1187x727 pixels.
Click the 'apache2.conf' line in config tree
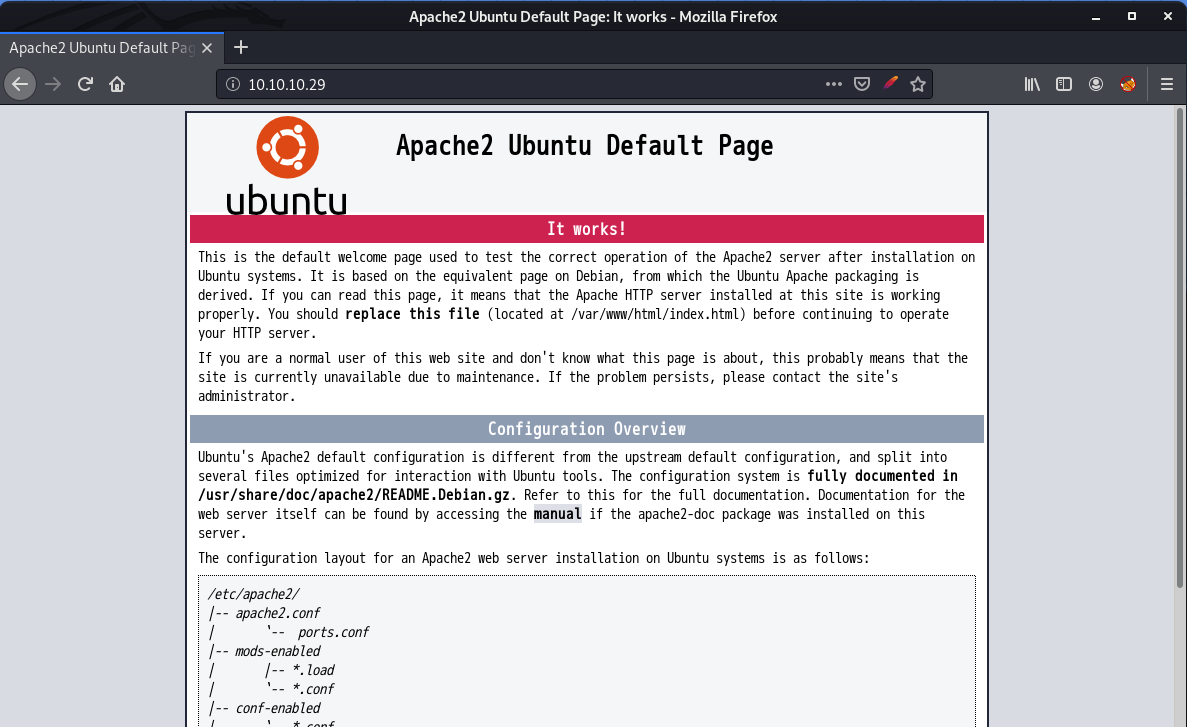(278, 613)
